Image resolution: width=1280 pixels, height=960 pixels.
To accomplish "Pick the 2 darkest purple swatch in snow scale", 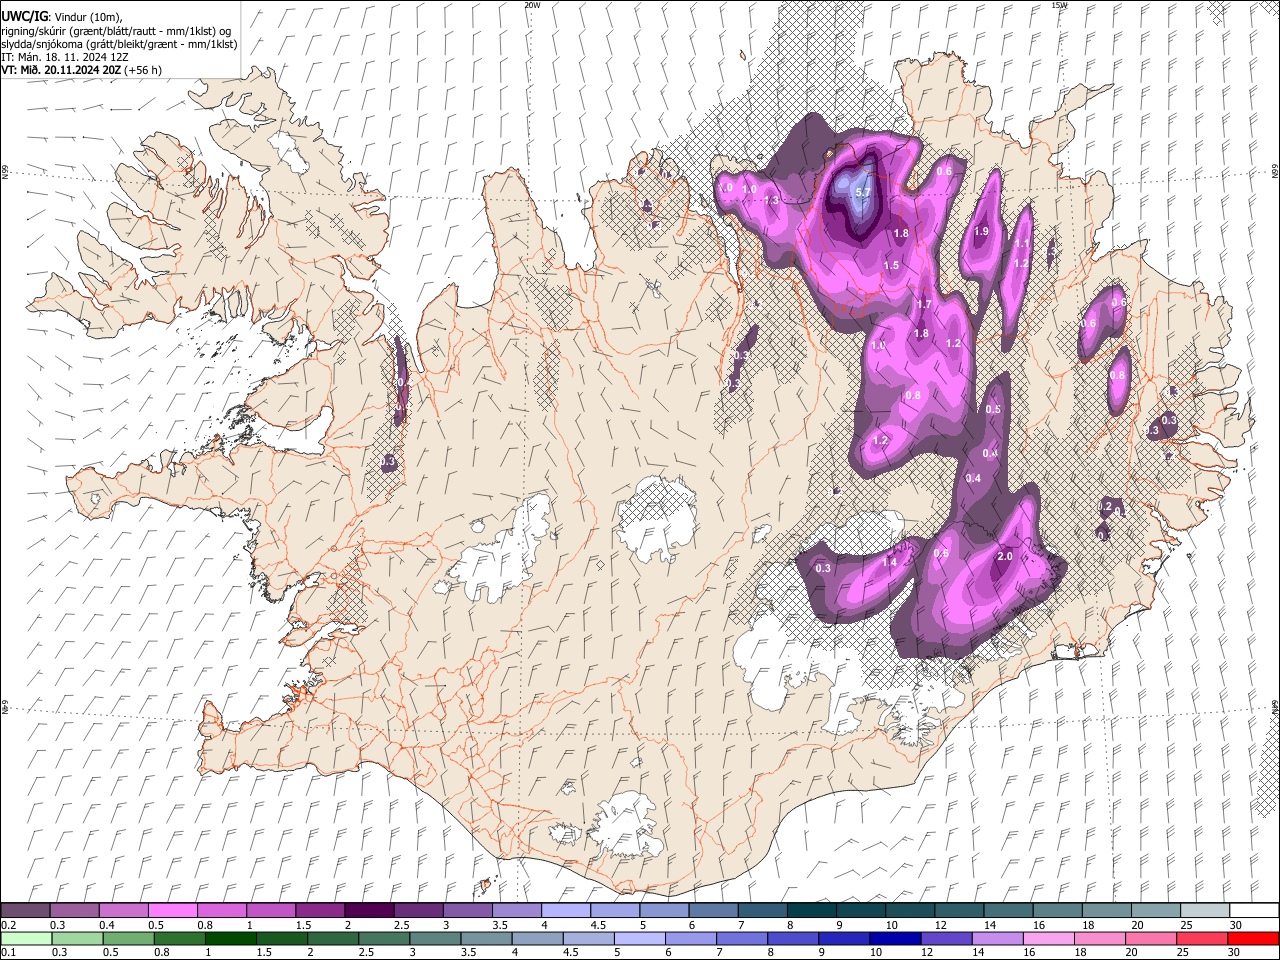I will point(370,911).
